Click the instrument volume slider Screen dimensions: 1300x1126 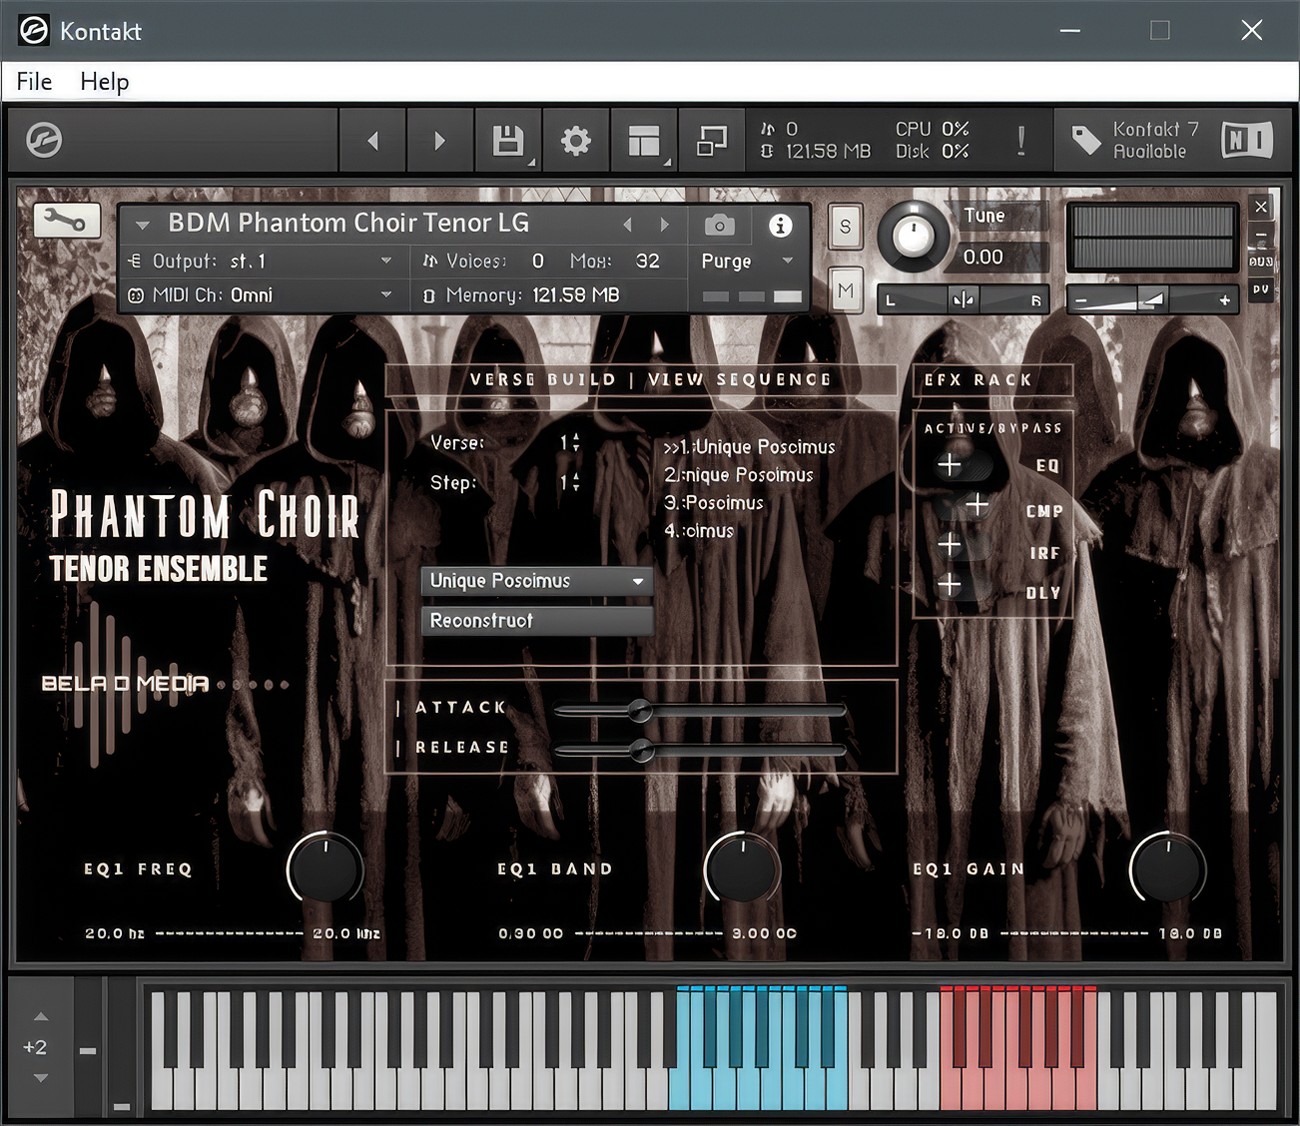point(1152,300)
